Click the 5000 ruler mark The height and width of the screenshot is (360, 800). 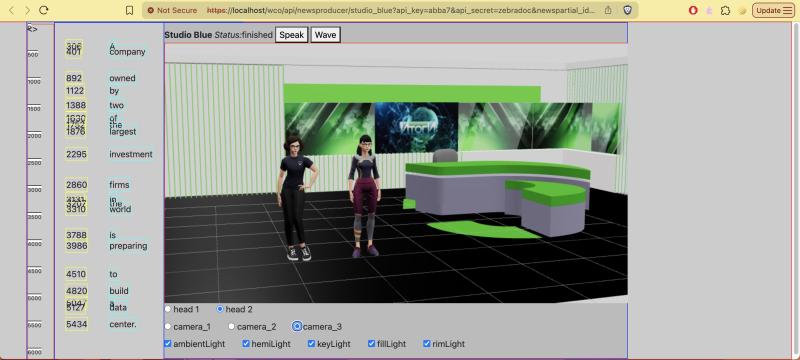(34, 298)
